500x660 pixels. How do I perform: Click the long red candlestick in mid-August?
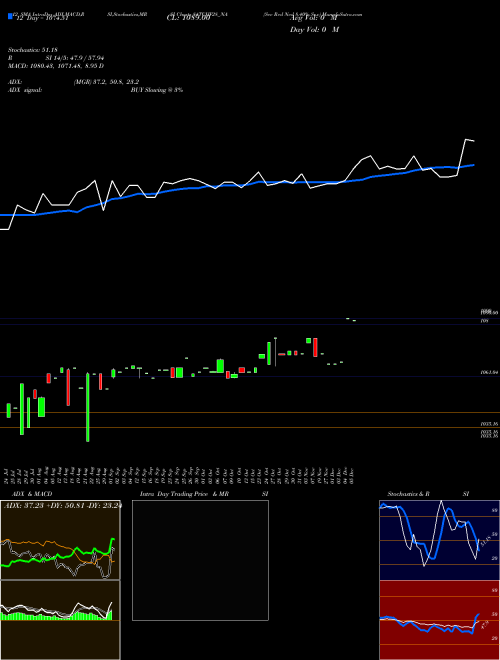pos(68,387)
